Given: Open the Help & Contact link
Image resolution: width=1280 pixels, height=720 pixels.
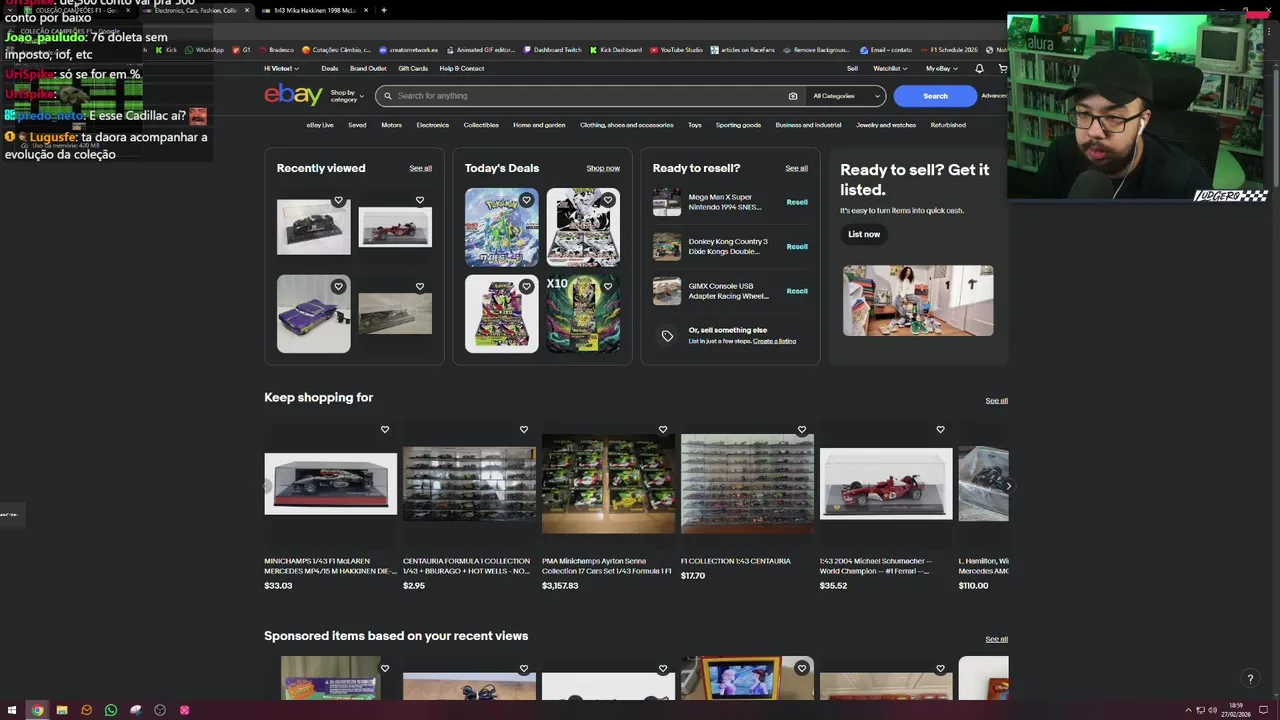Looking at the screenshot, I should [462, 69].
